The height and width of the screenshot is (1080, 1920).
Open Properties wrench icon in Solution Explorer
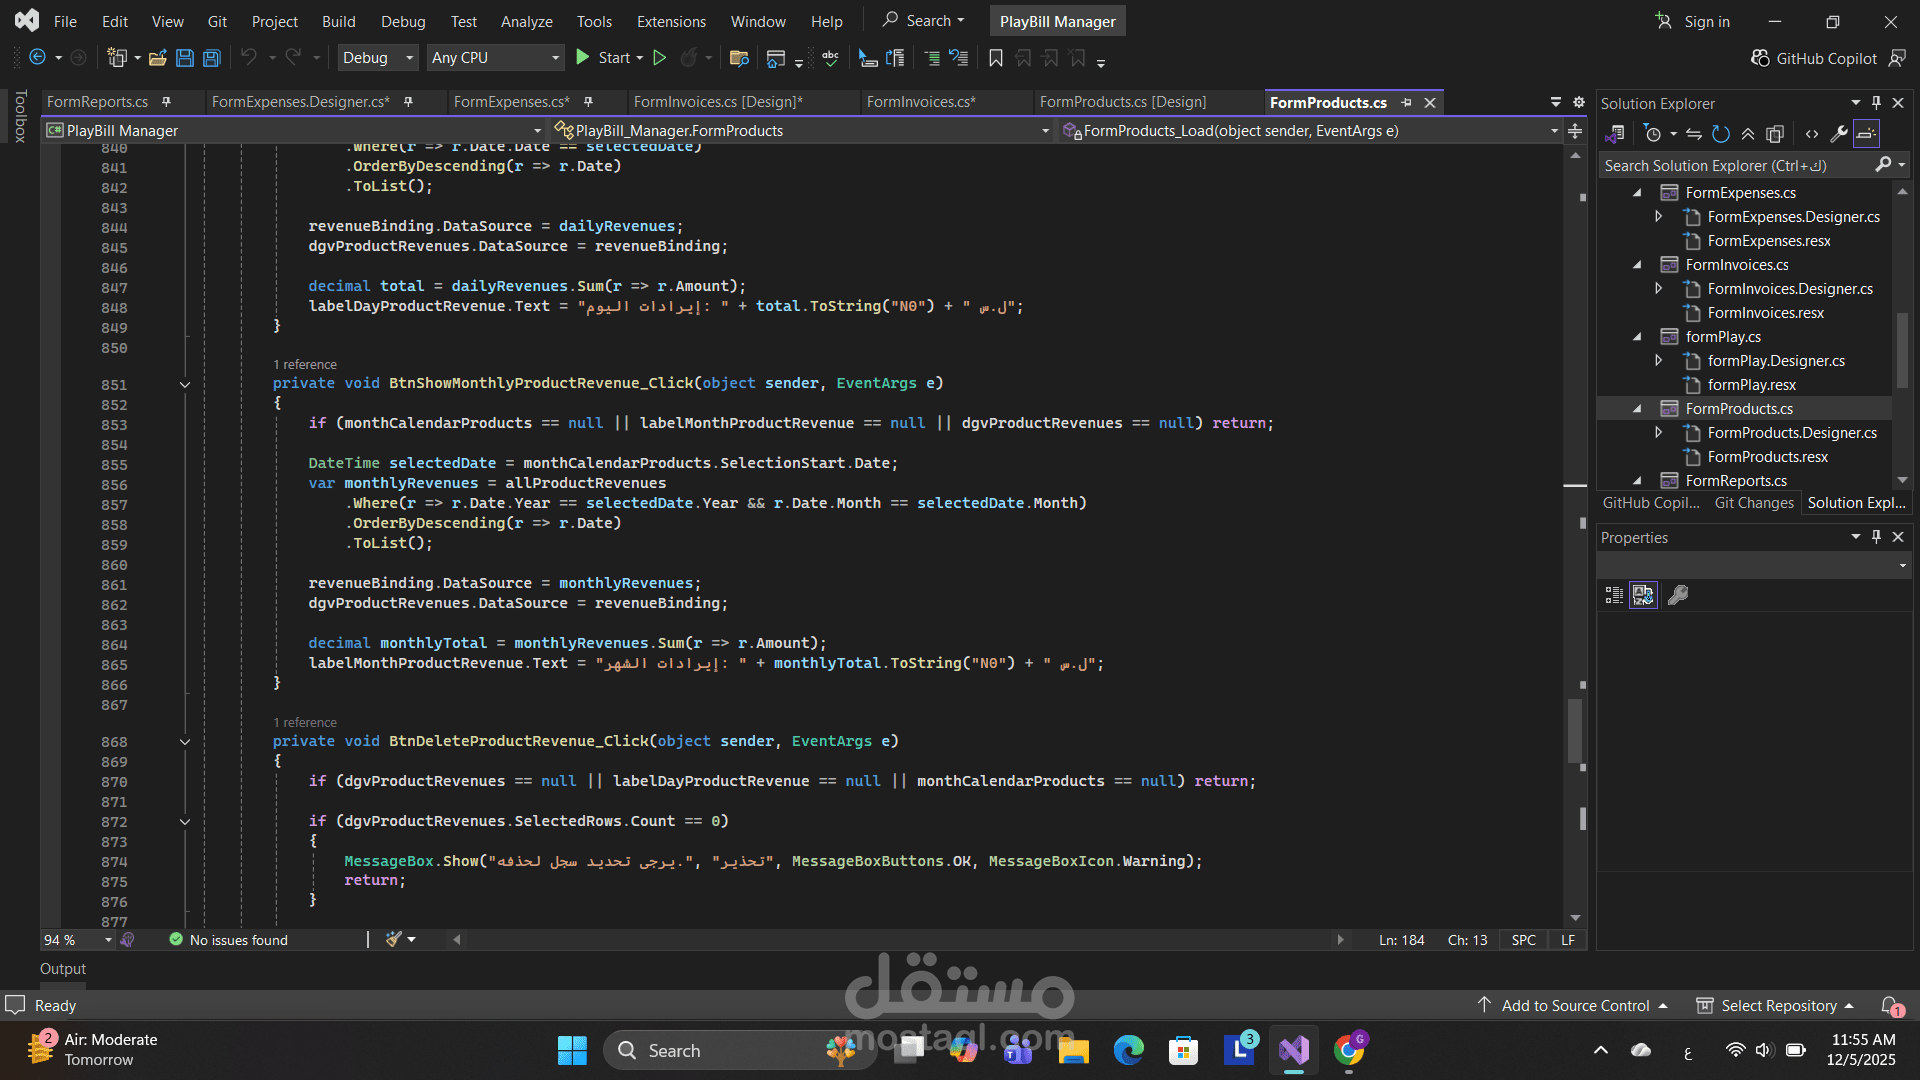pyautogui.click(x=1838, y=134)
